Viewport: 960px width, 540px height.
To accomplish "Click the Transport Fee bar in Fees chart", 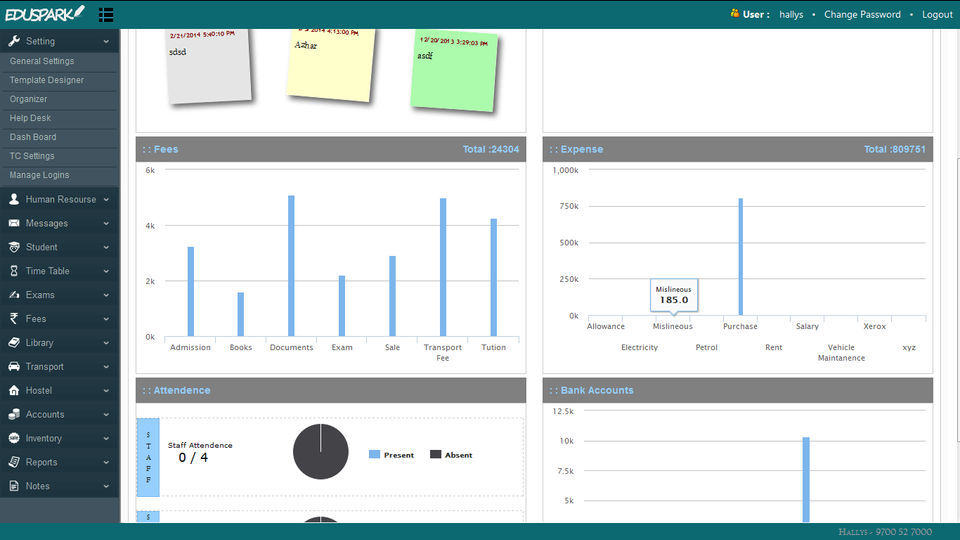I will pyautogui.click(x=443, y=267).
